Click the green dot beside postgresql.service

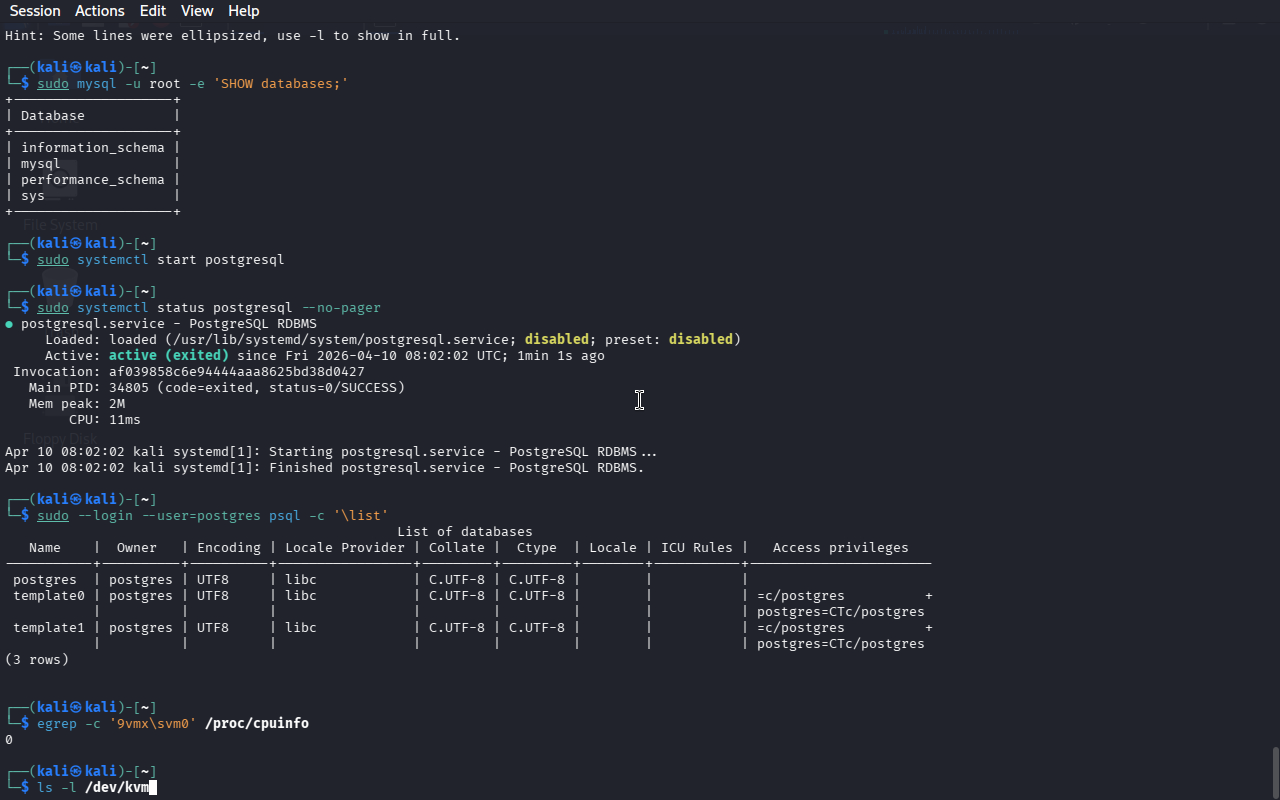tap(9, 324)
